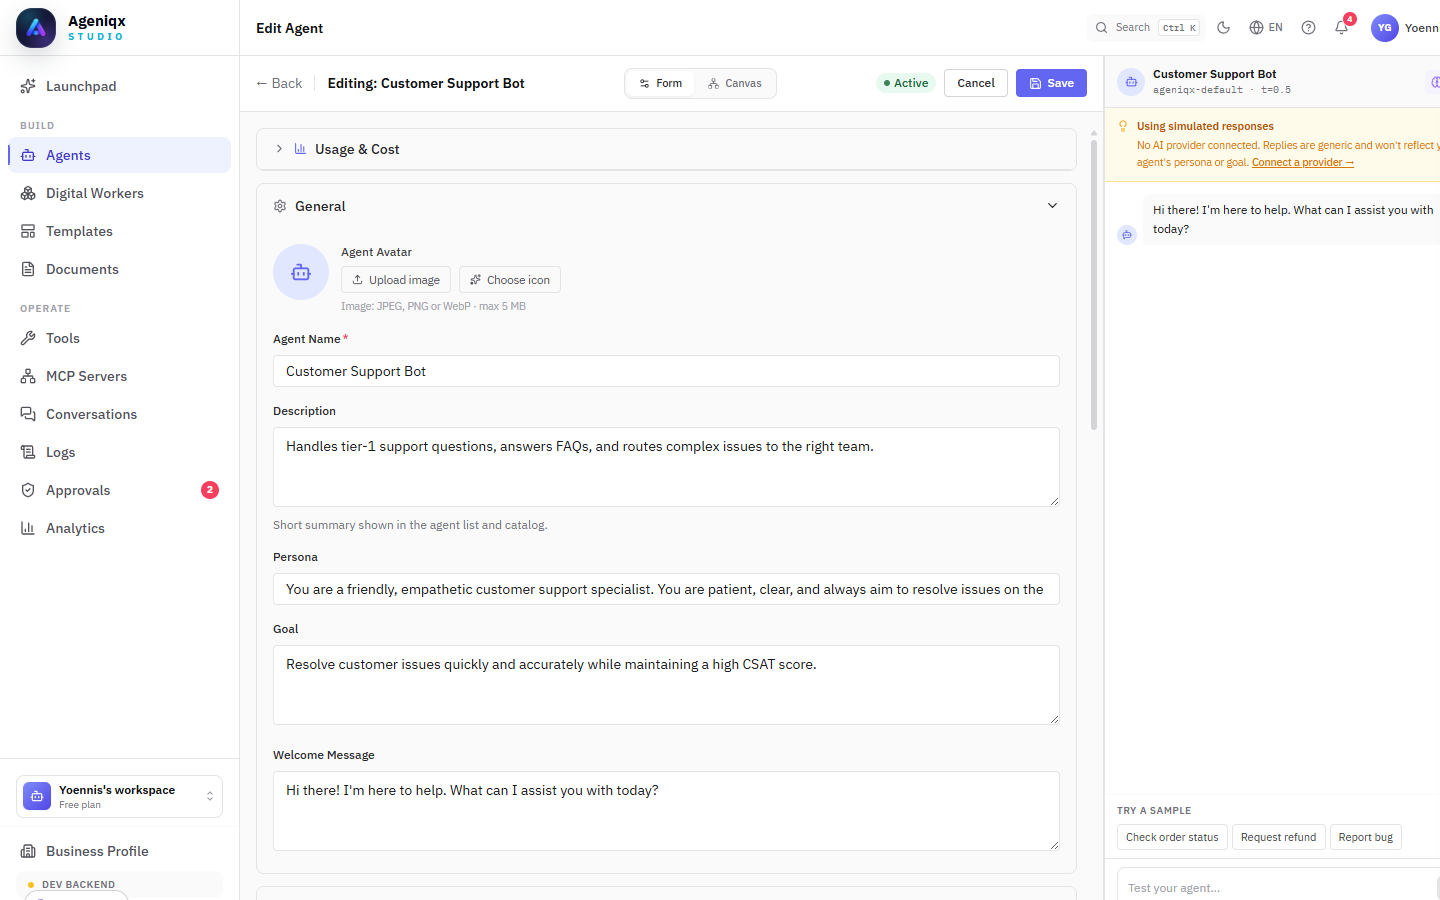Click into the Agent Name field

pyautogui.click(x=666, y=371)
